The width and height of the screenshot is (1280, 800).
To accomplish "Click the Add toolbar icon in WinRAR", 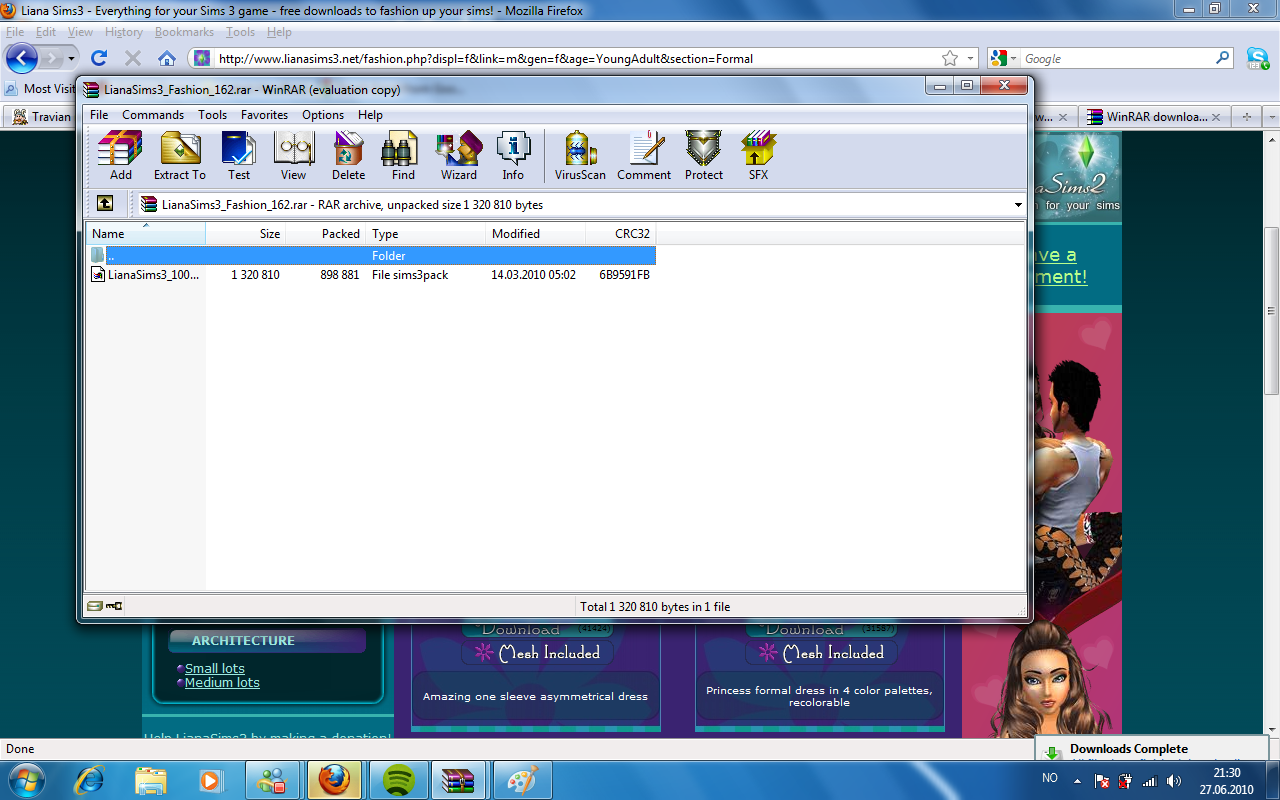I will [x=120, y=156].
